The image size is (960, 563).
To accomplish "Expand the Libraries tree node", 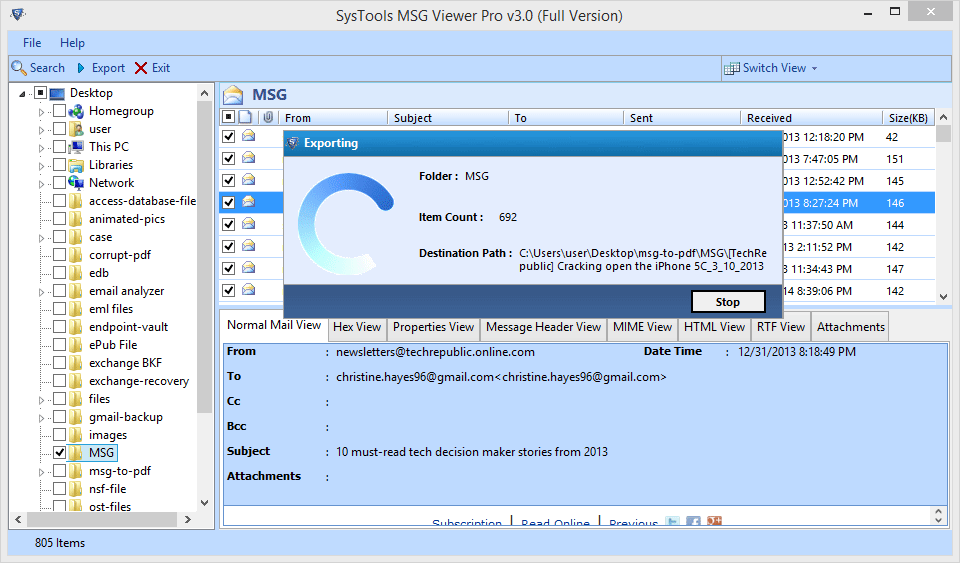I will 42,166.
